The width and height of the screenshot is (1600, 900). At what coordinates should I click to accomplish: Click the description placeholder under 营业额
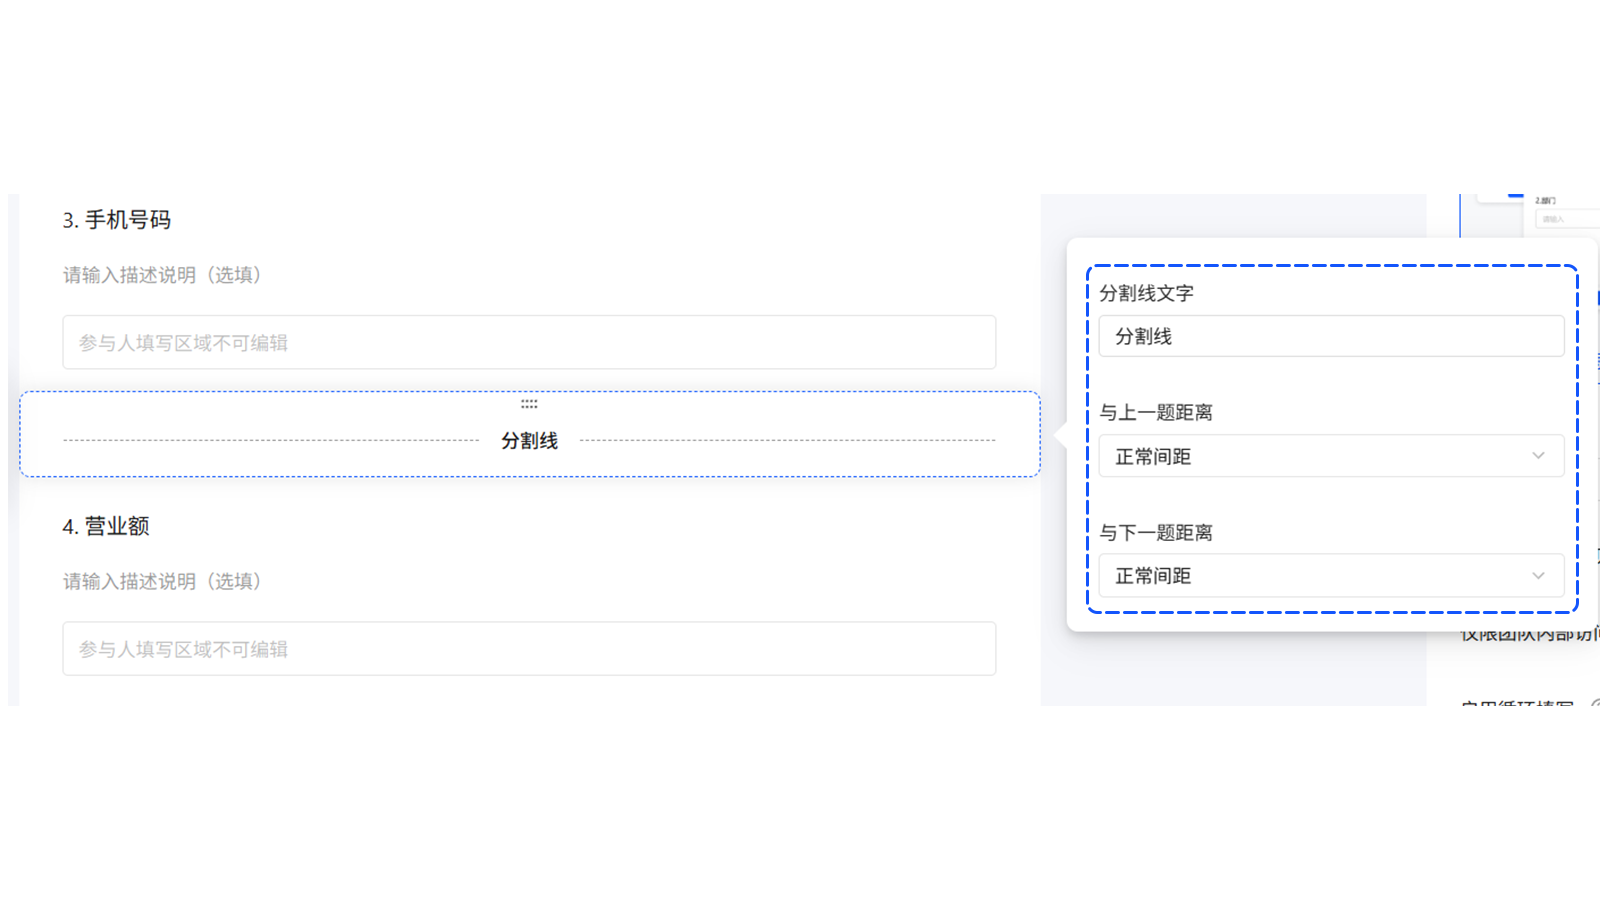[x=162, y=581]
